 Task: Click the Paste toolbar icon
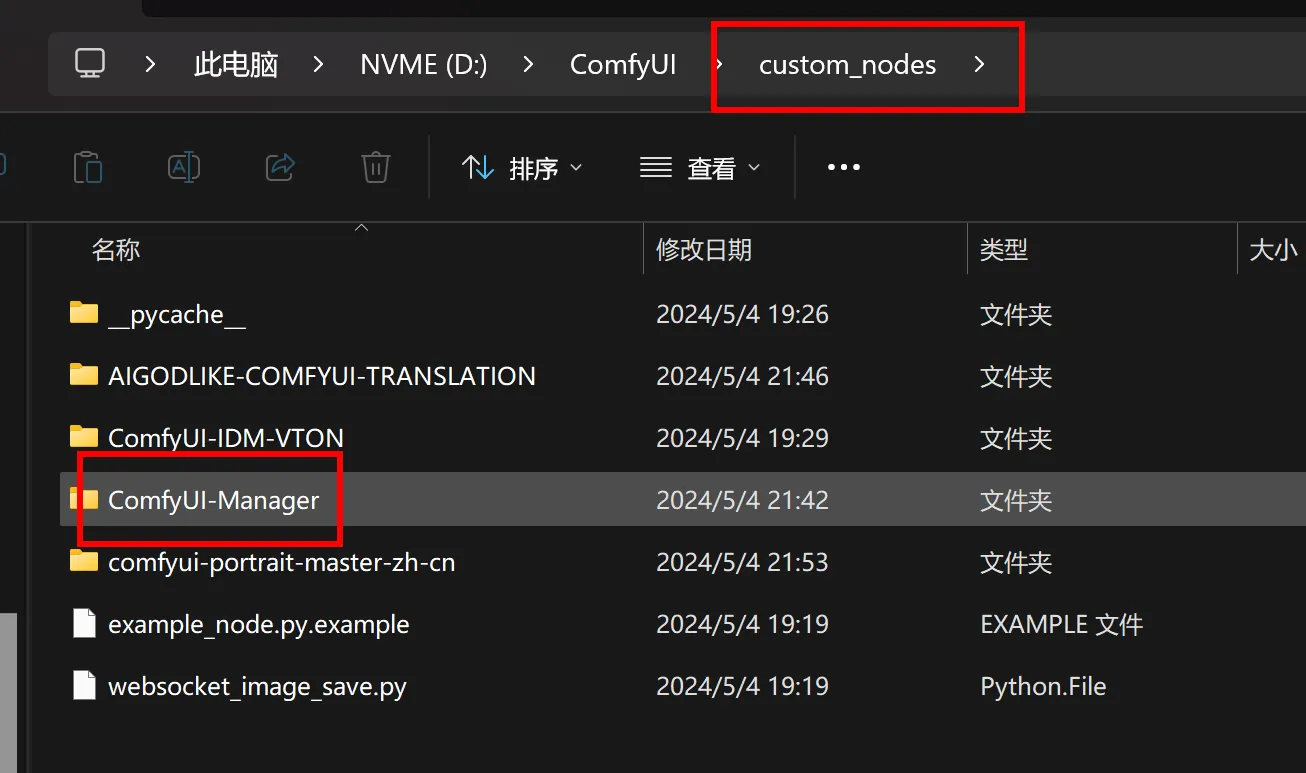[88, 167]
